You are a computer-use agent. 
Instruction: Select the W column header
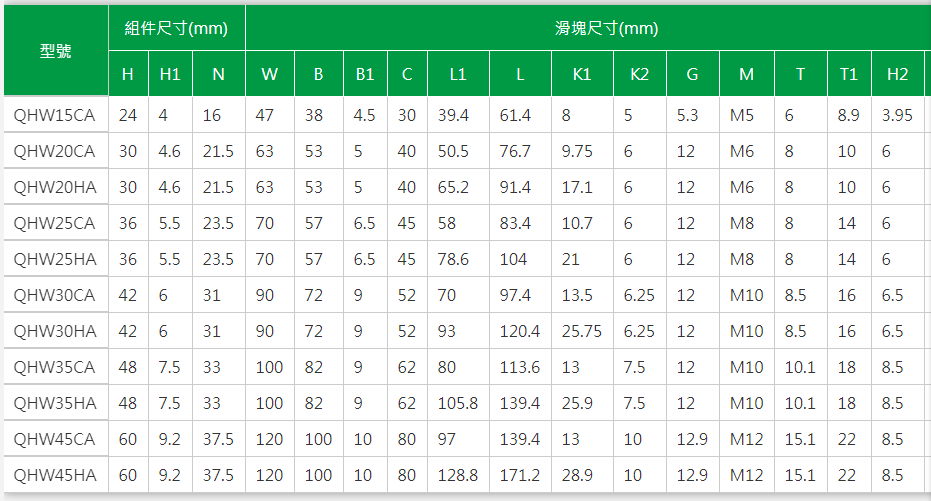tap(270, 74)
